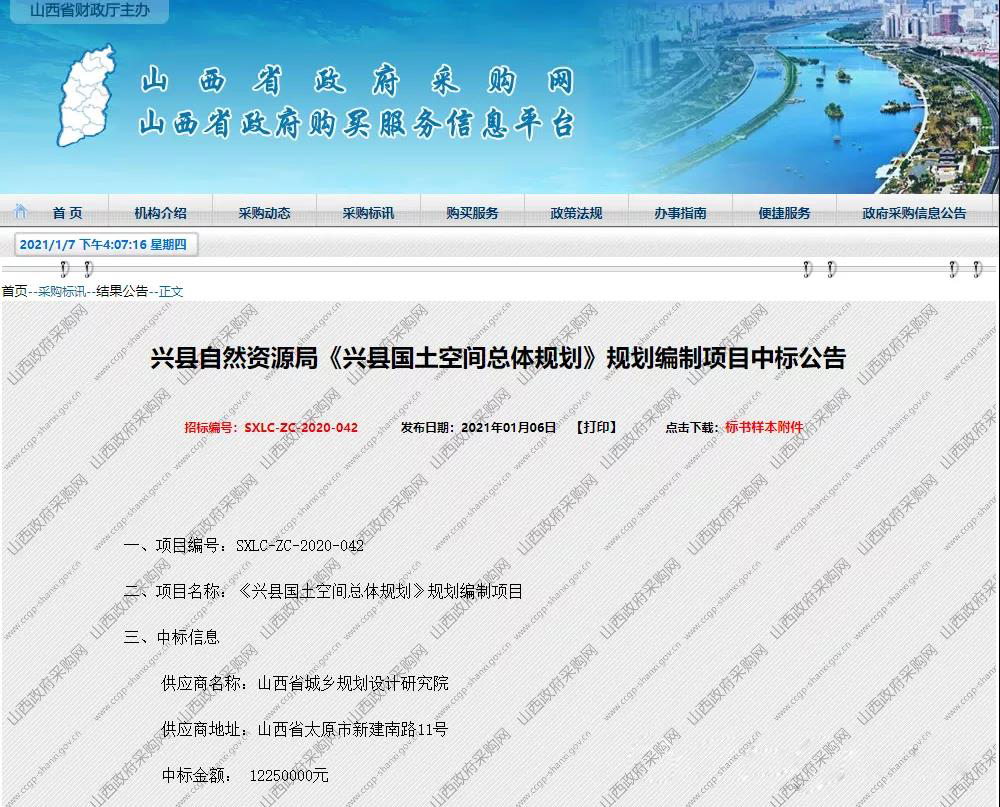Click the 【打印】 print link
Screen dimensions: 1000x807
click(596, 427)
